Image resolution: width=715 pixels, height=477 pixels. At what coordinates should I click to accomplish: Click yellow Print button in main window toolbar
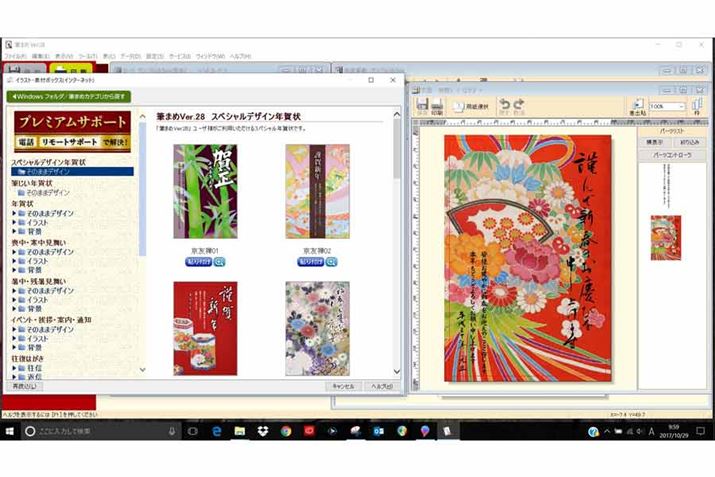pyautogui.click(x=71, y=70)
